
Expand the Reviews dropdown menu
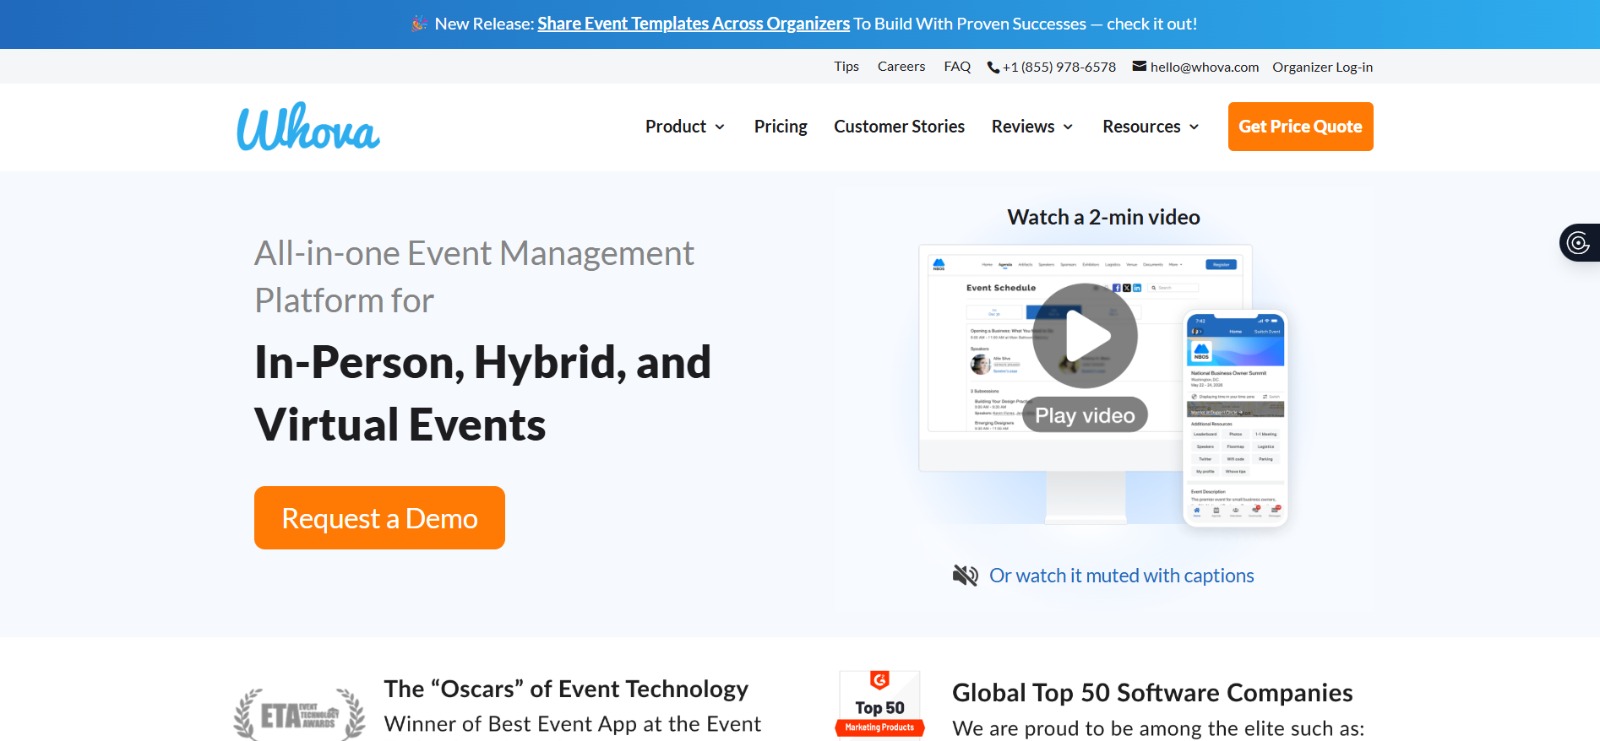coord(1032,127)
